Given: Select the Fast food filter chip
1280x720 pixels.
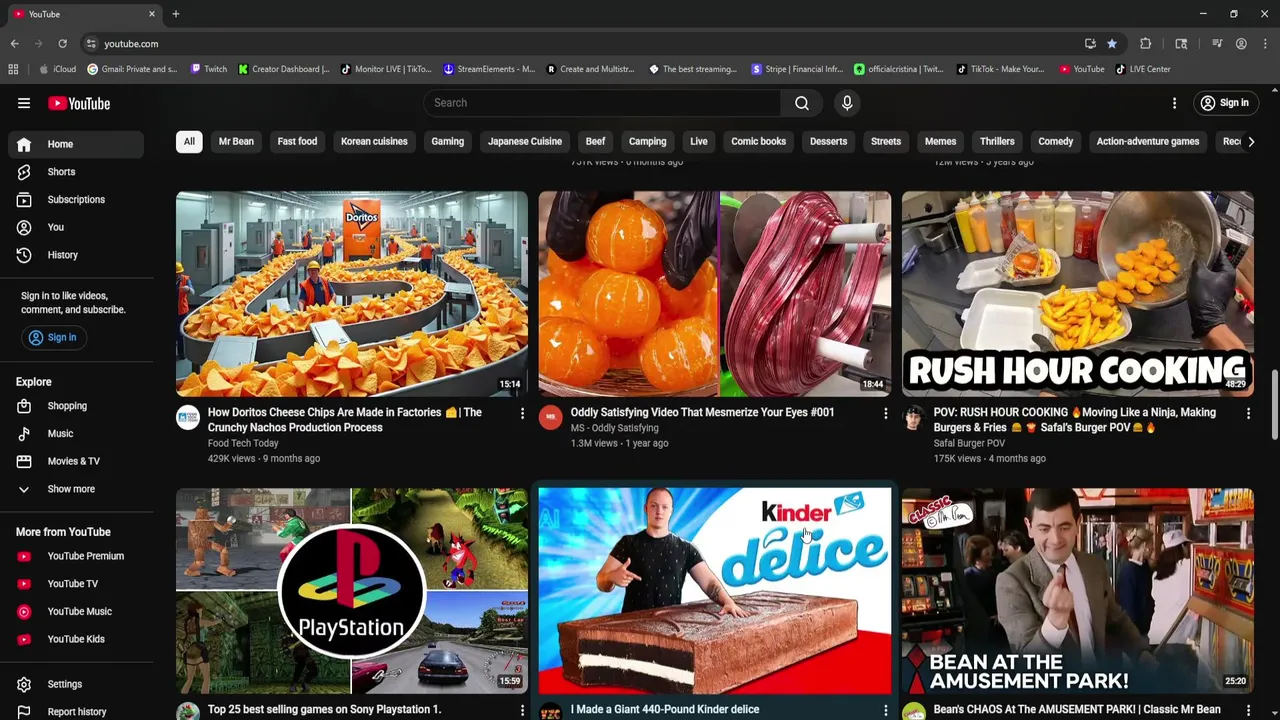Looking at the screenshot, I should tap(297, 141).
